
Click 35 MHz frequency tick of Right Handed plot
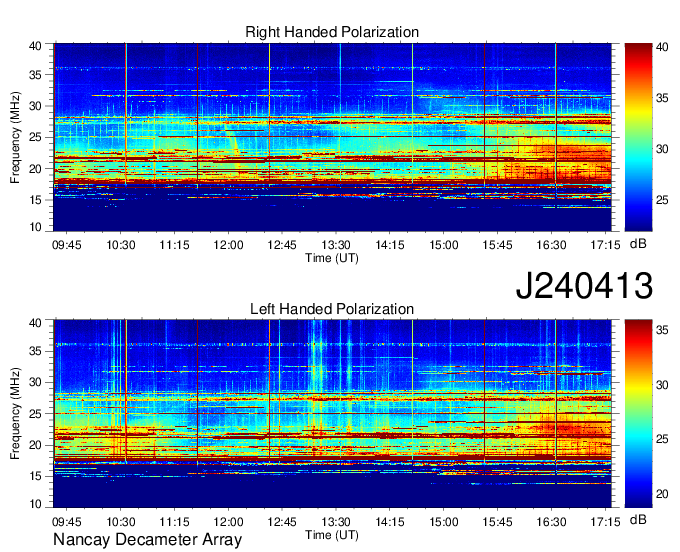pyautogui.click(x=35, y=75)
